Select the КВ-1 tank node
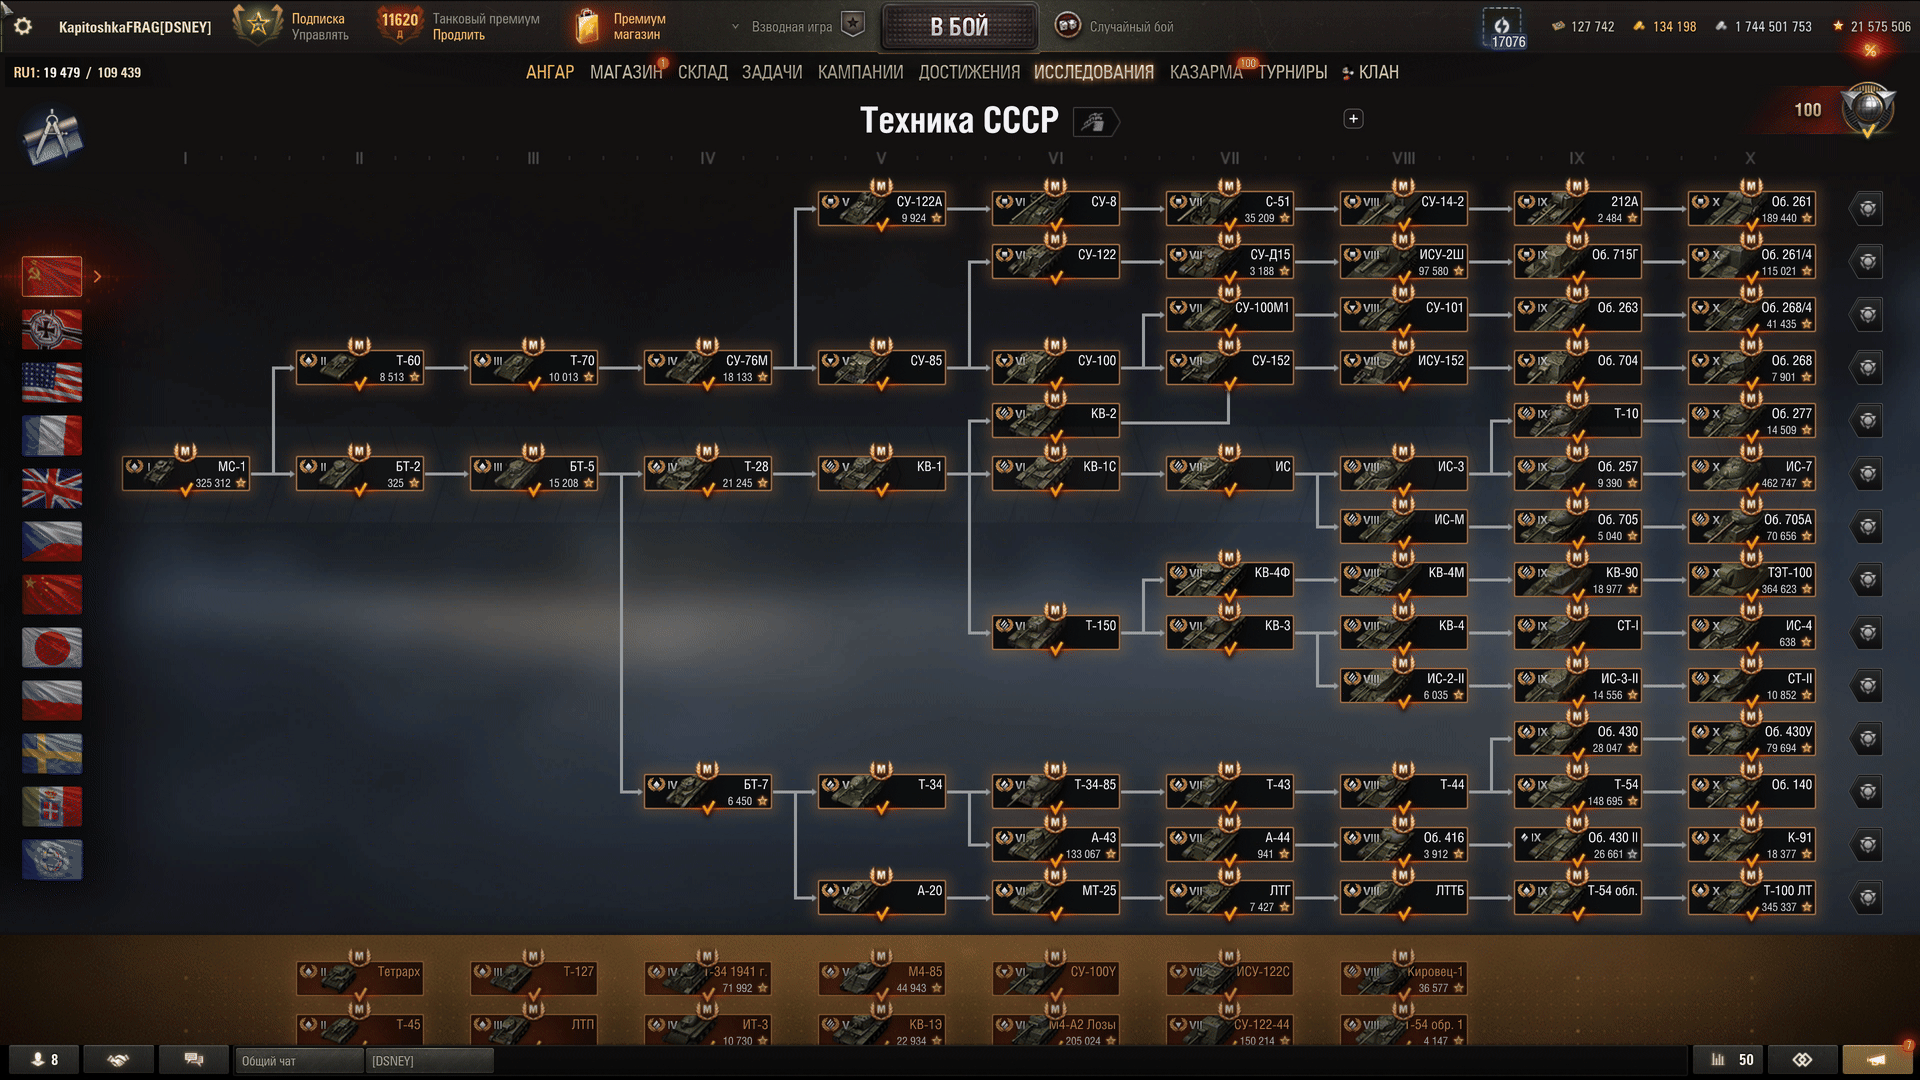 coord(882,474)
